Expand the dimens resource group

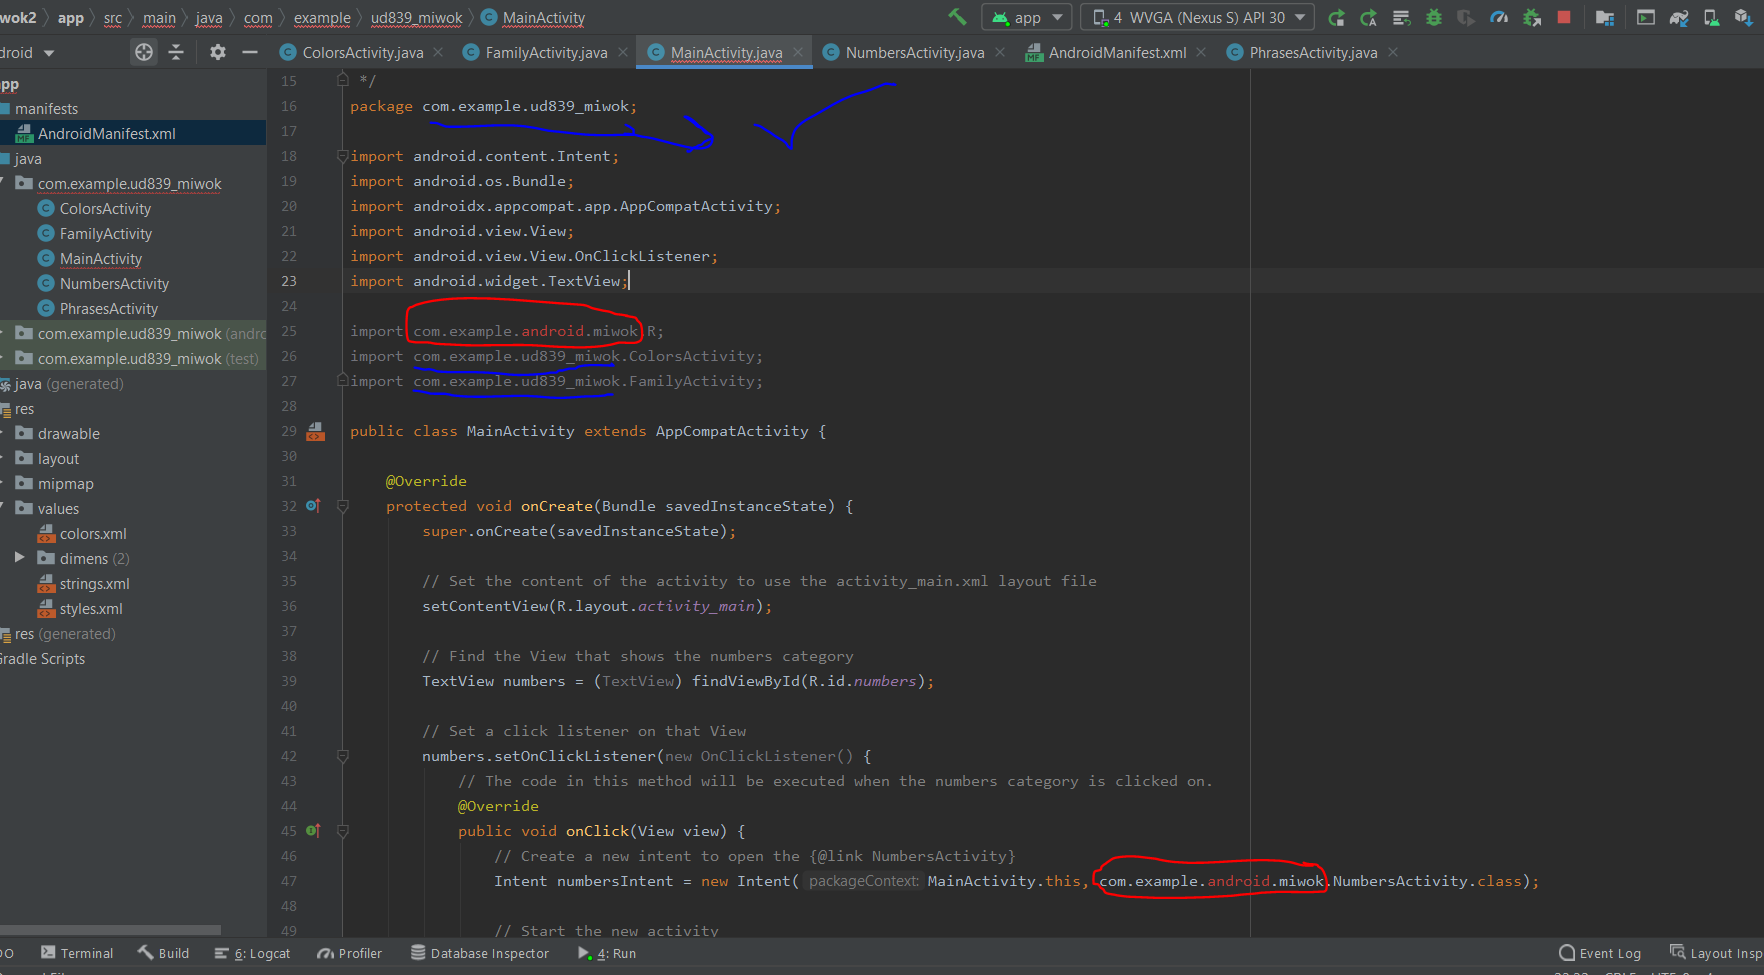[19, 558]
